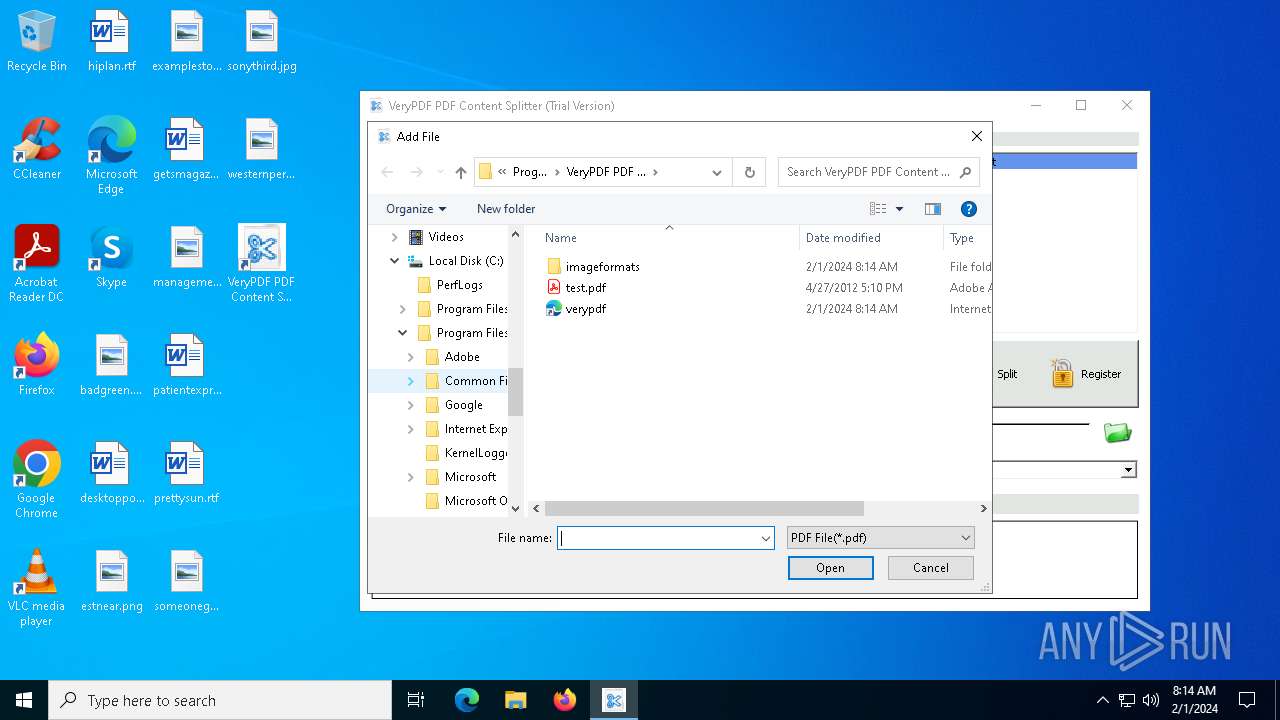Expand the Microsoft folder node

click(410, 477)
